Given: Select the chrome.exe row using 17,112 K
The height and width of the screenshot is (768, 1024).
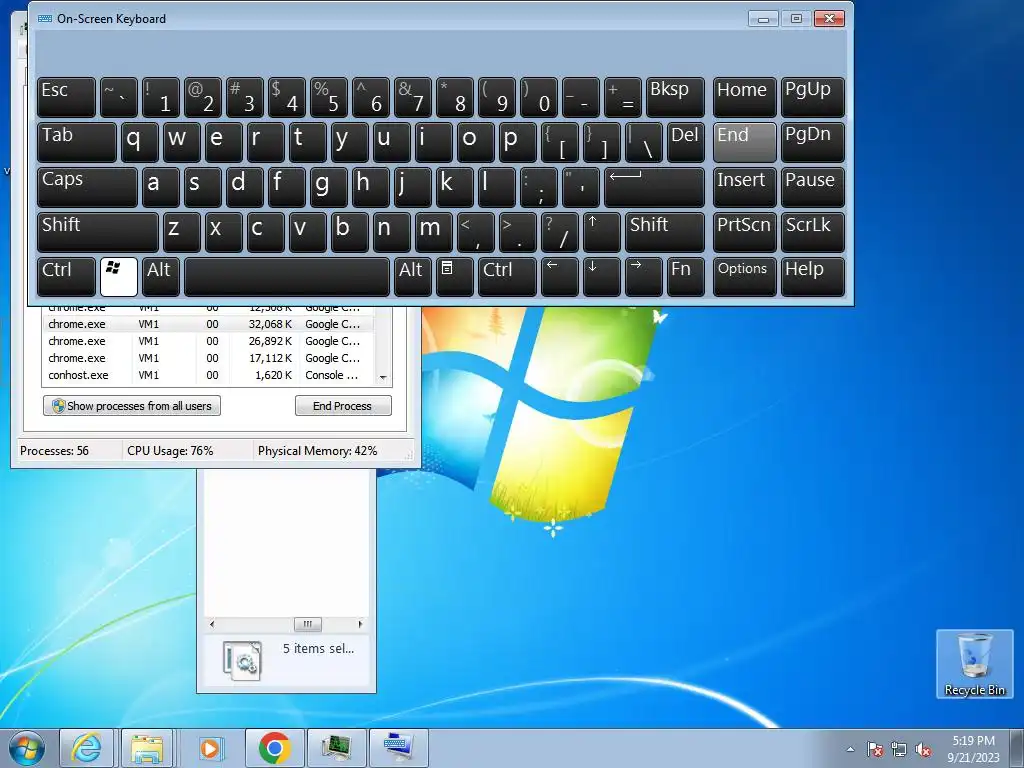Looking at the screenshot, I should [210, 358].
